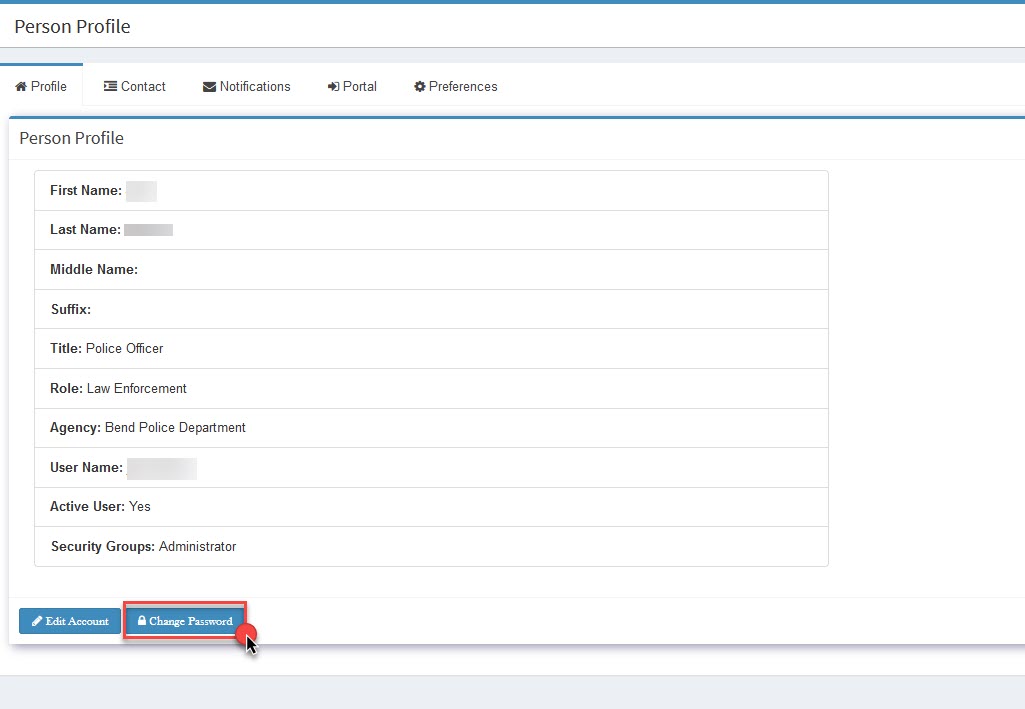1025x709 pixels.
Task: Select the Law Enforcement role value
Action: 137,388
